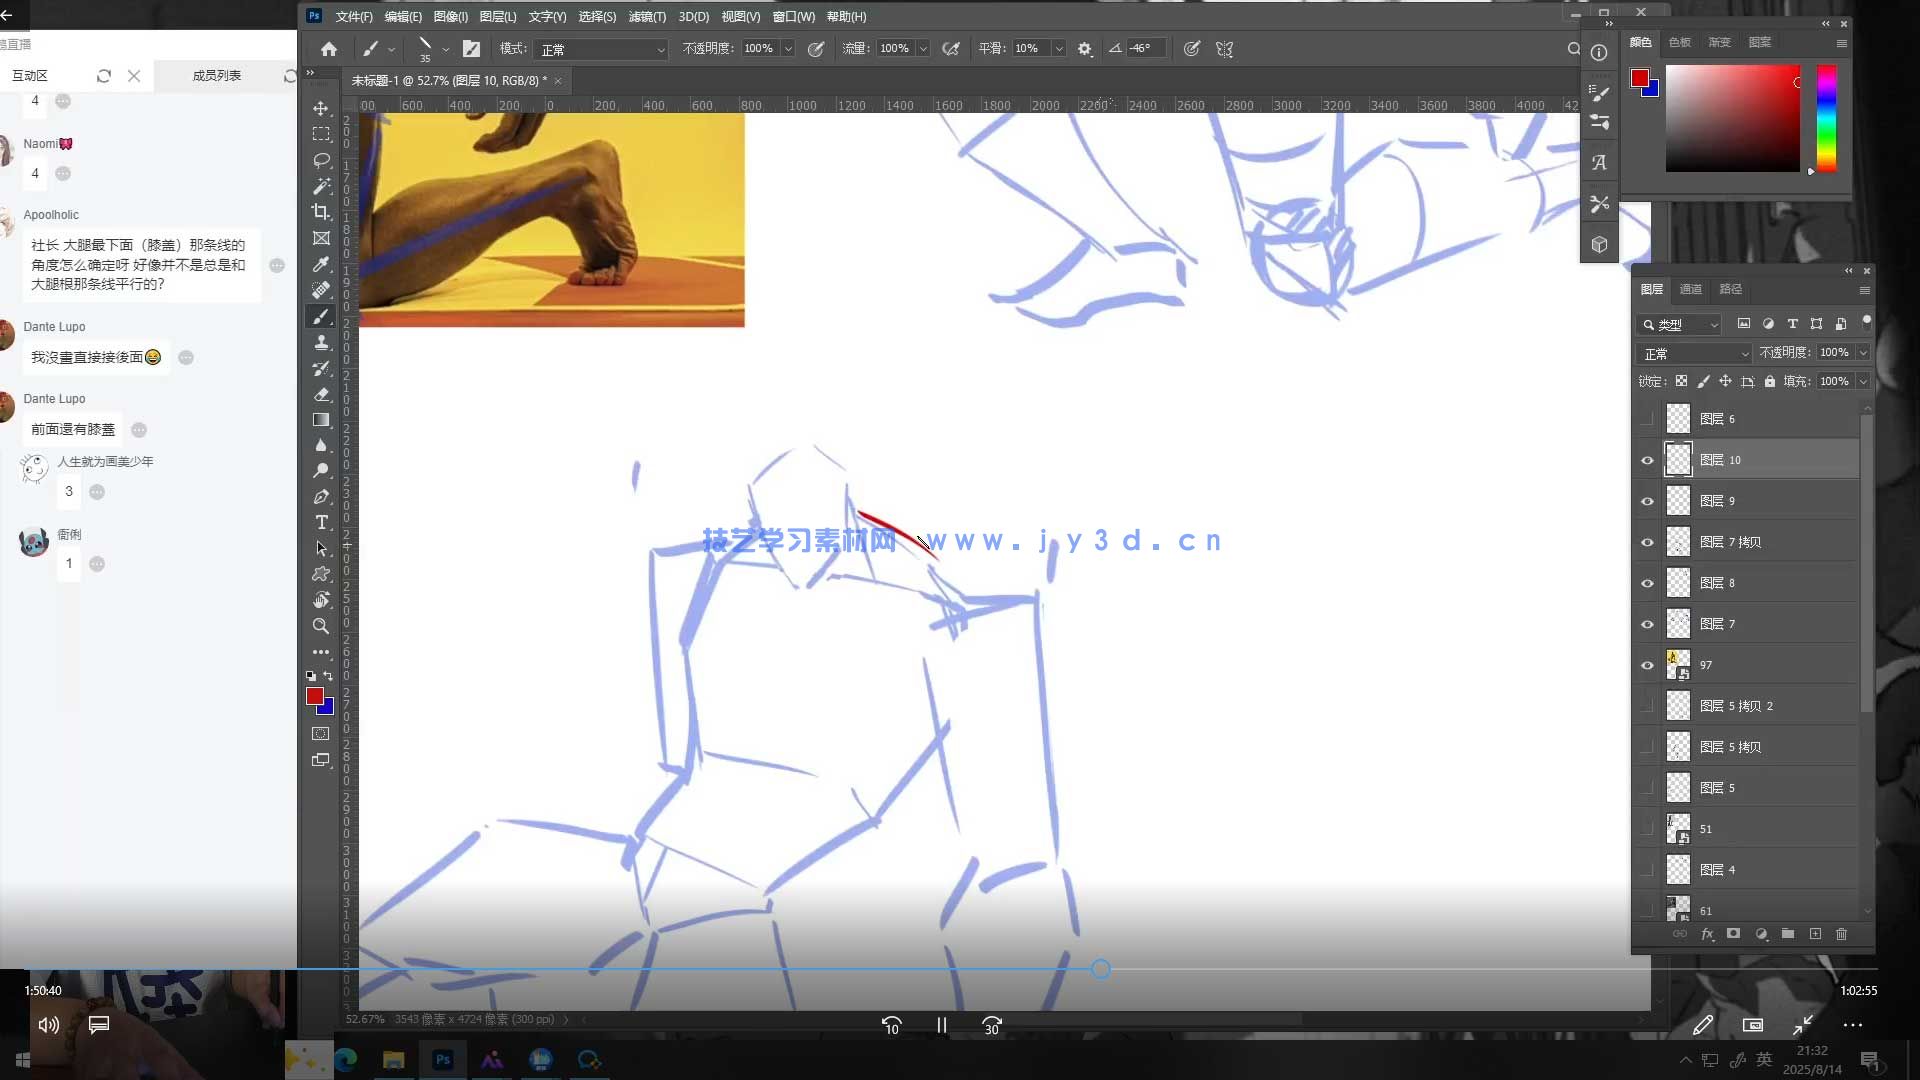Viewport: 1920px width, 1080px height.
Task: Toggle visibility of layer 97
Action: [x=1647, y=665]
